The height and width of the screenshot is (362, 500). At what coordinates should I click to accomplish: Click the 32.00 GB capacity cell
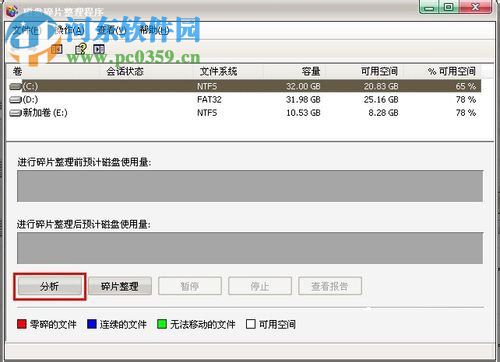click(x=303, y=87)
